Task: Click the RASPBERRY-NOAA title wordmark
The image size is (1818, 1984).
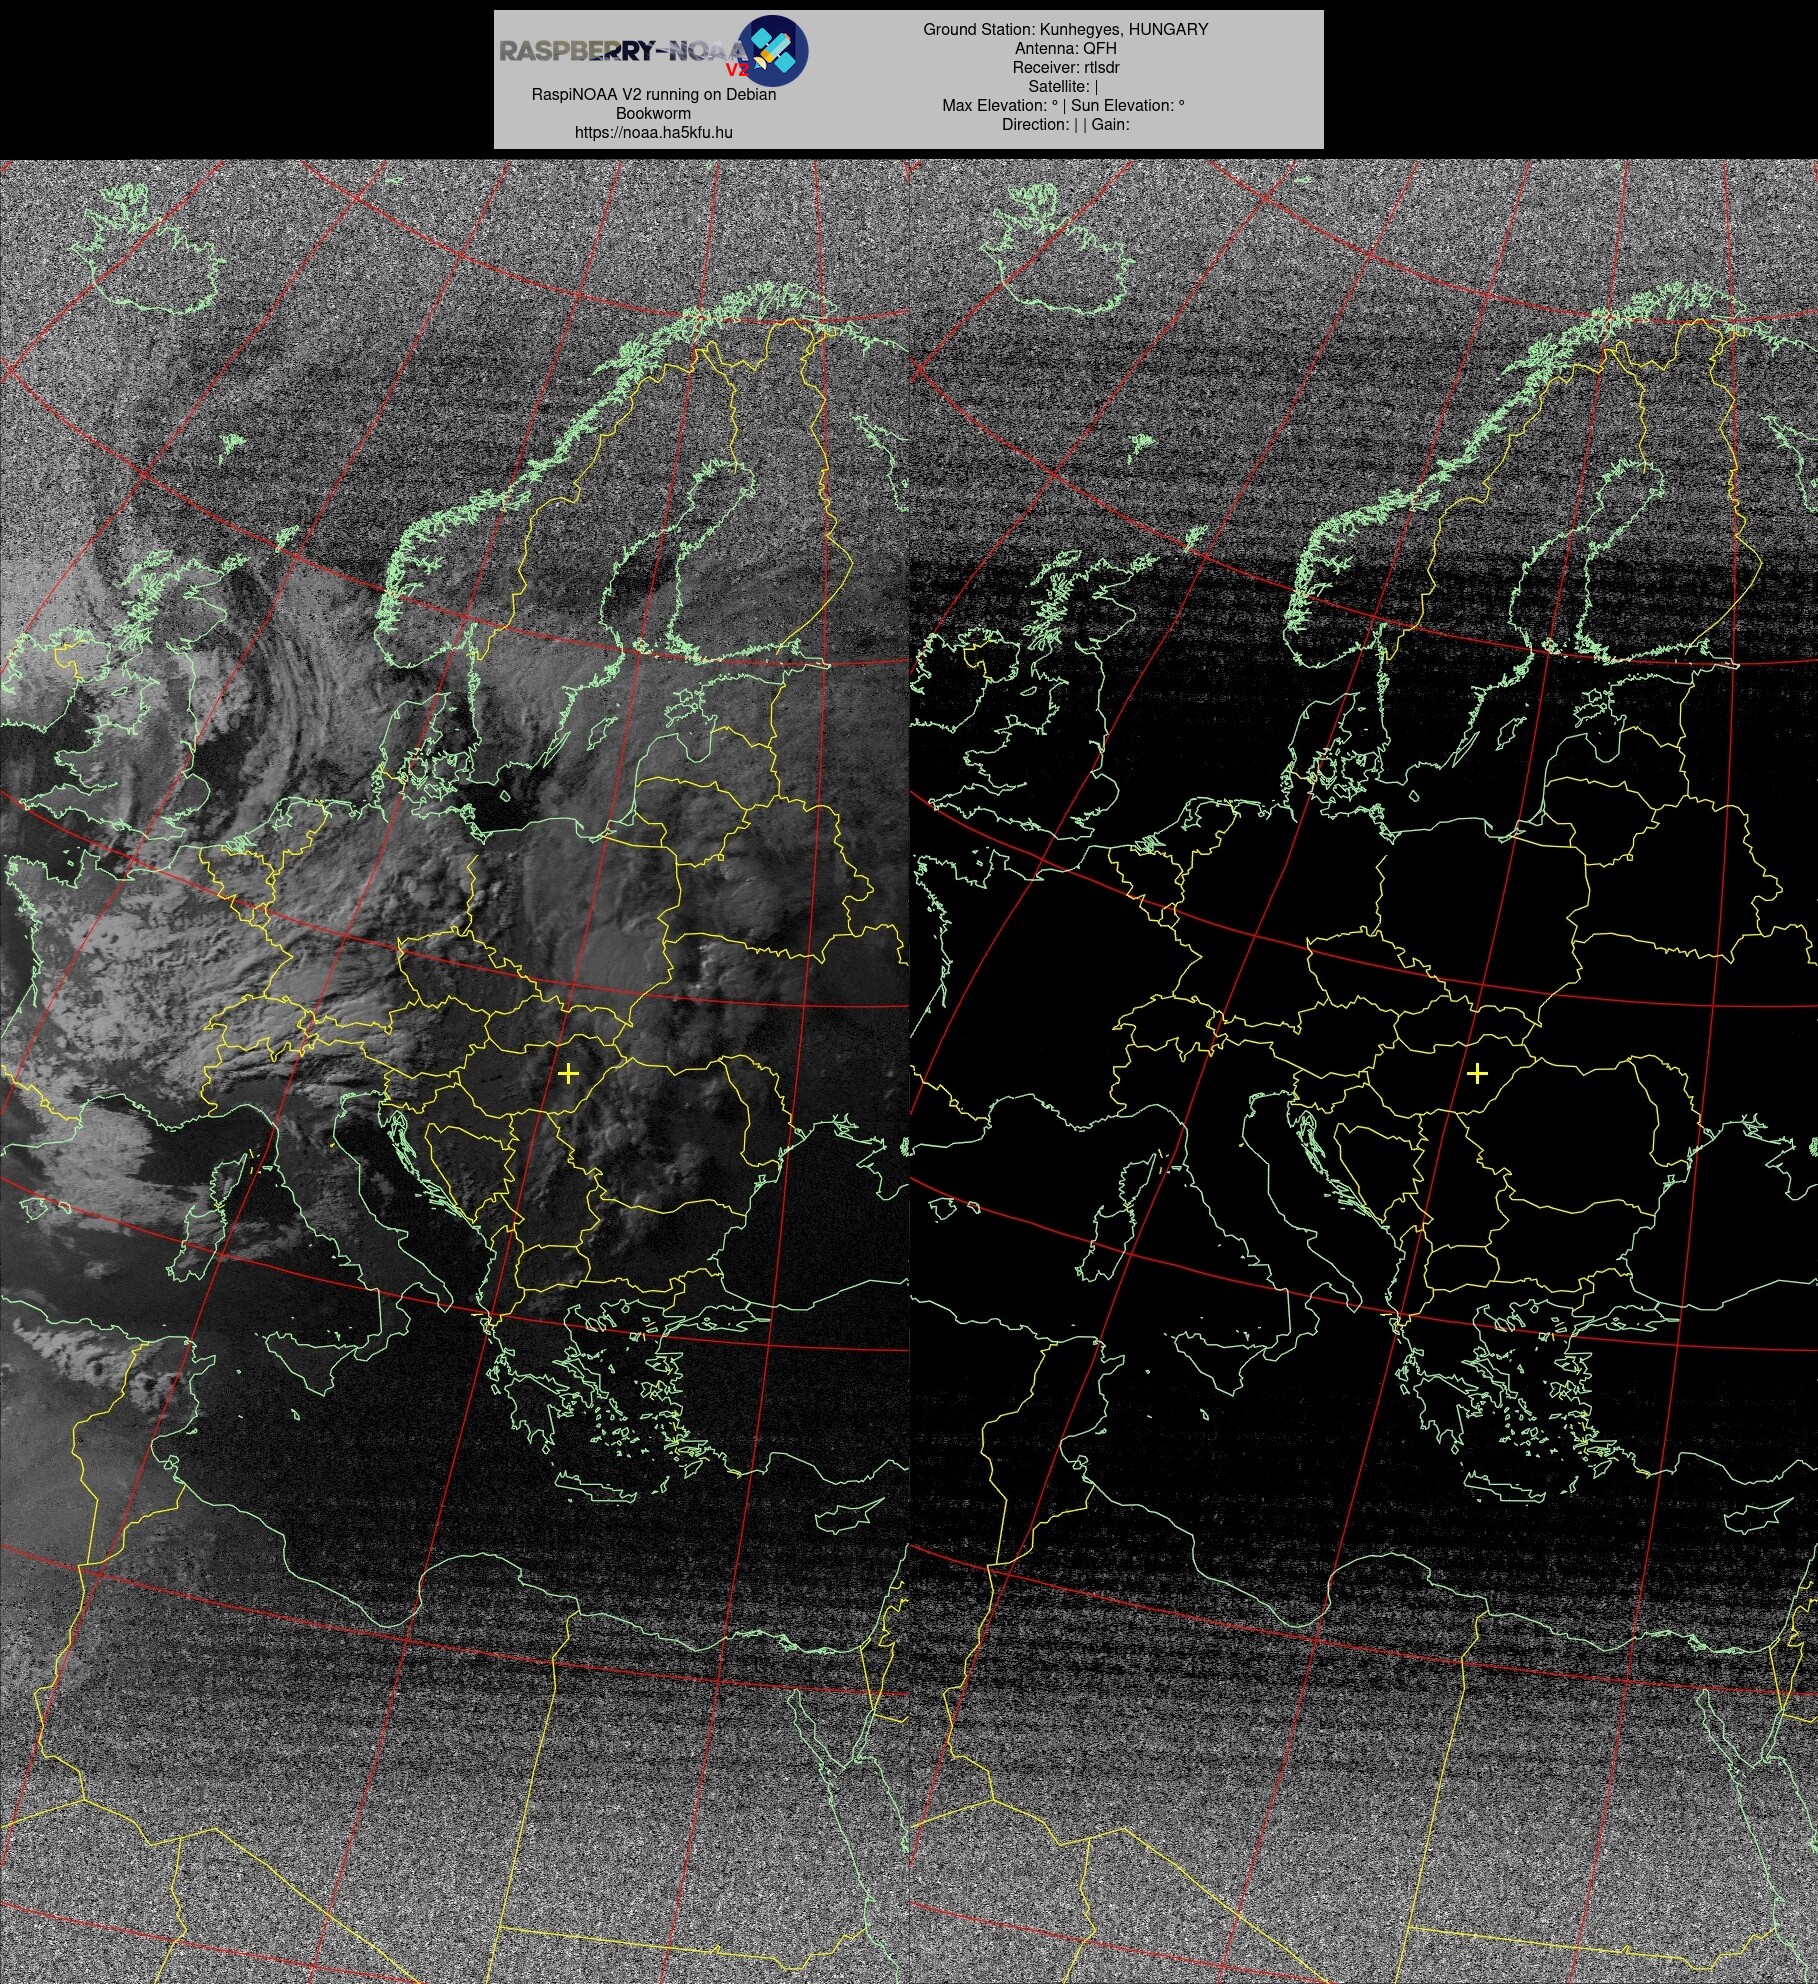Action: (622, 51)
